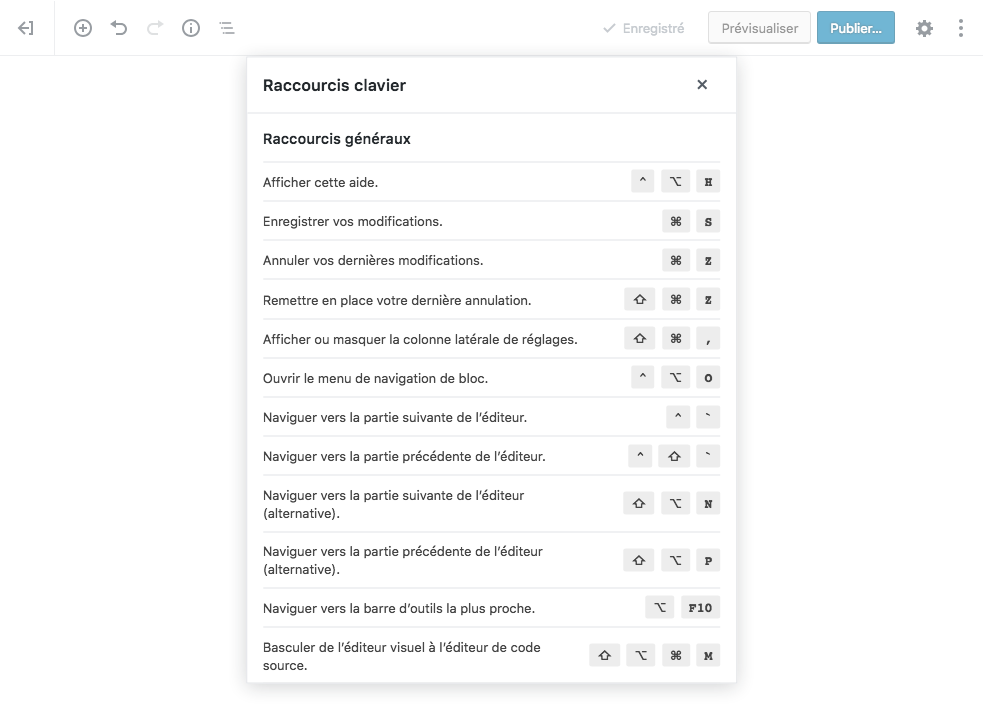Click the F10 key badge

pyautogui.click(x=700, y=607)
